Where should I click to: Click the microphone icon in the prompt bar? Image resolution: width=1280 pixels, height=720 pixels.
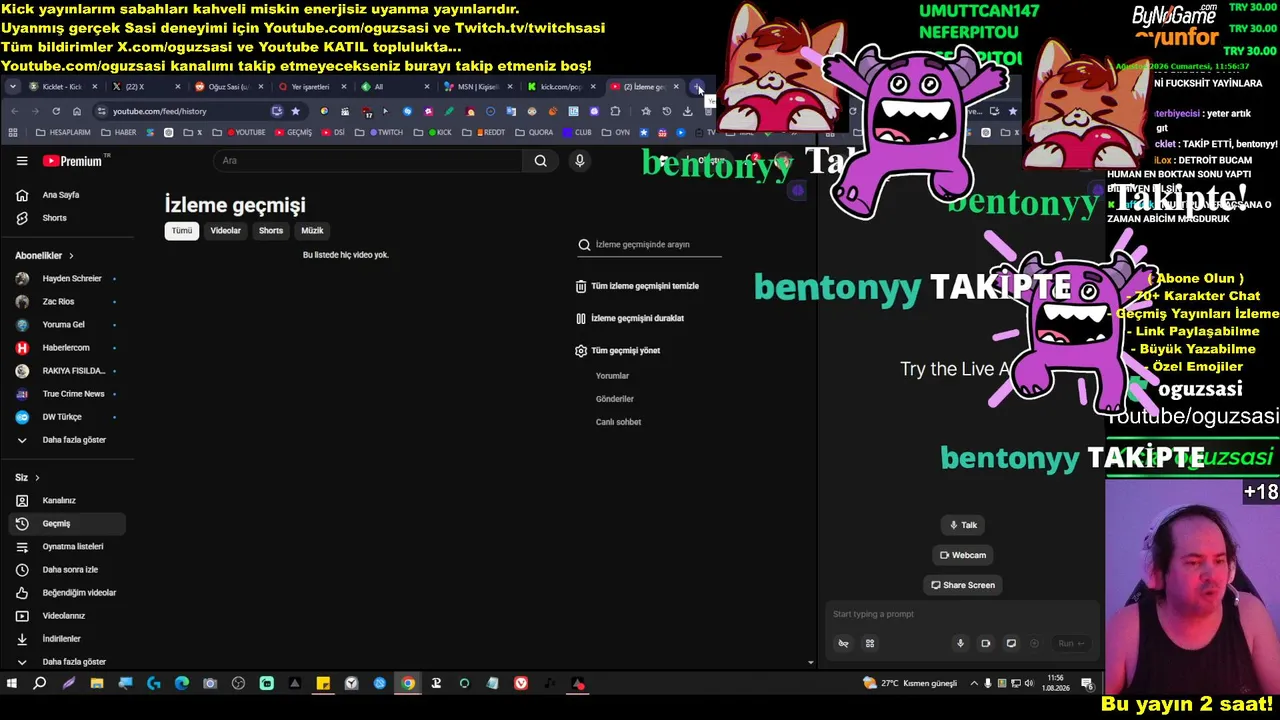[x=960, y=644]
